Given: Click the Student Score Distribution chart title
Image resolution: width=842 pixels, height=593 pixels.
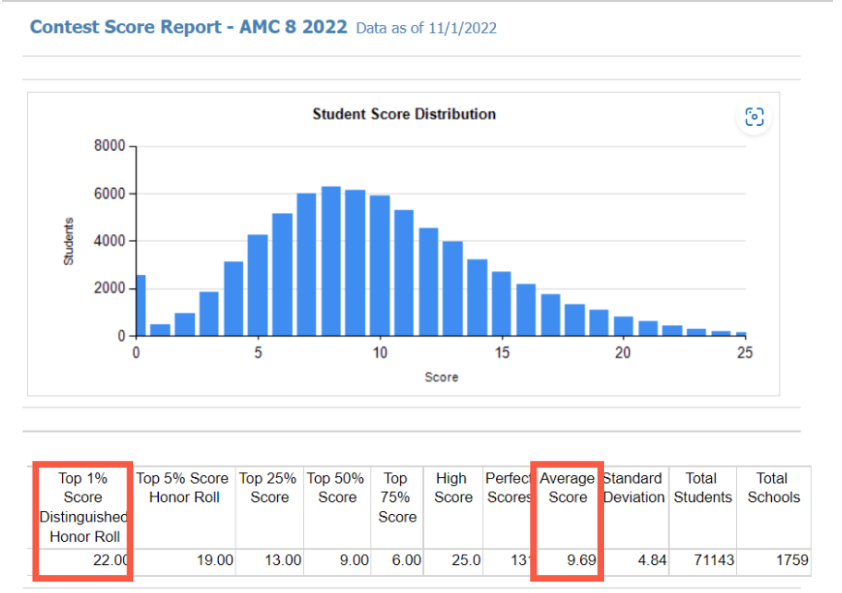Looking at the screenshot, I should coord(404,114).
